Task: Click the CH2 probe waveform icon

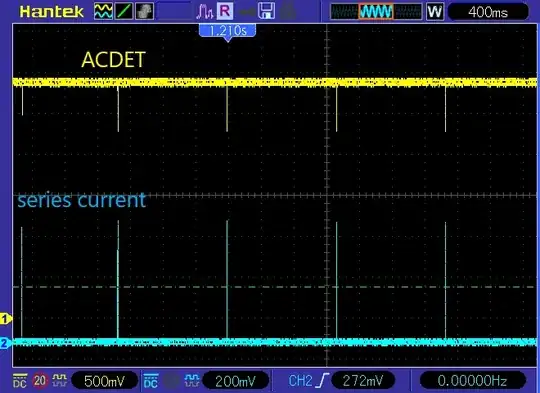Action: pos(192,380)
